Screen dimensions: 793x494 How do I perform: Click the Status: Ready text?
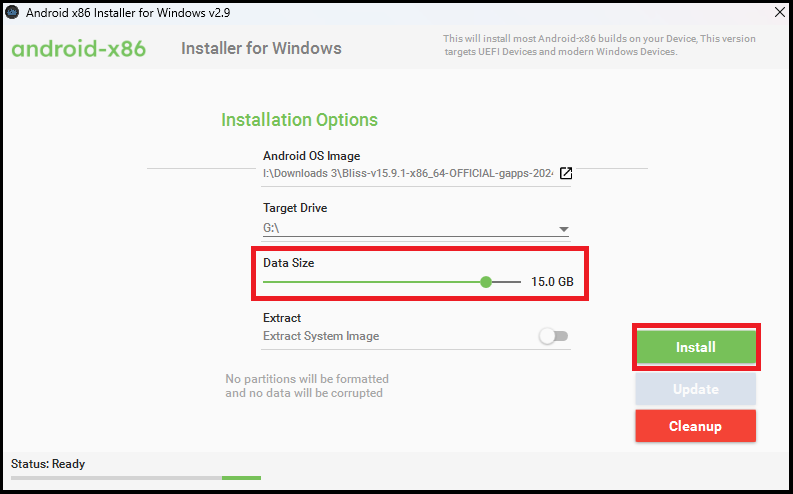click(48, 464)
